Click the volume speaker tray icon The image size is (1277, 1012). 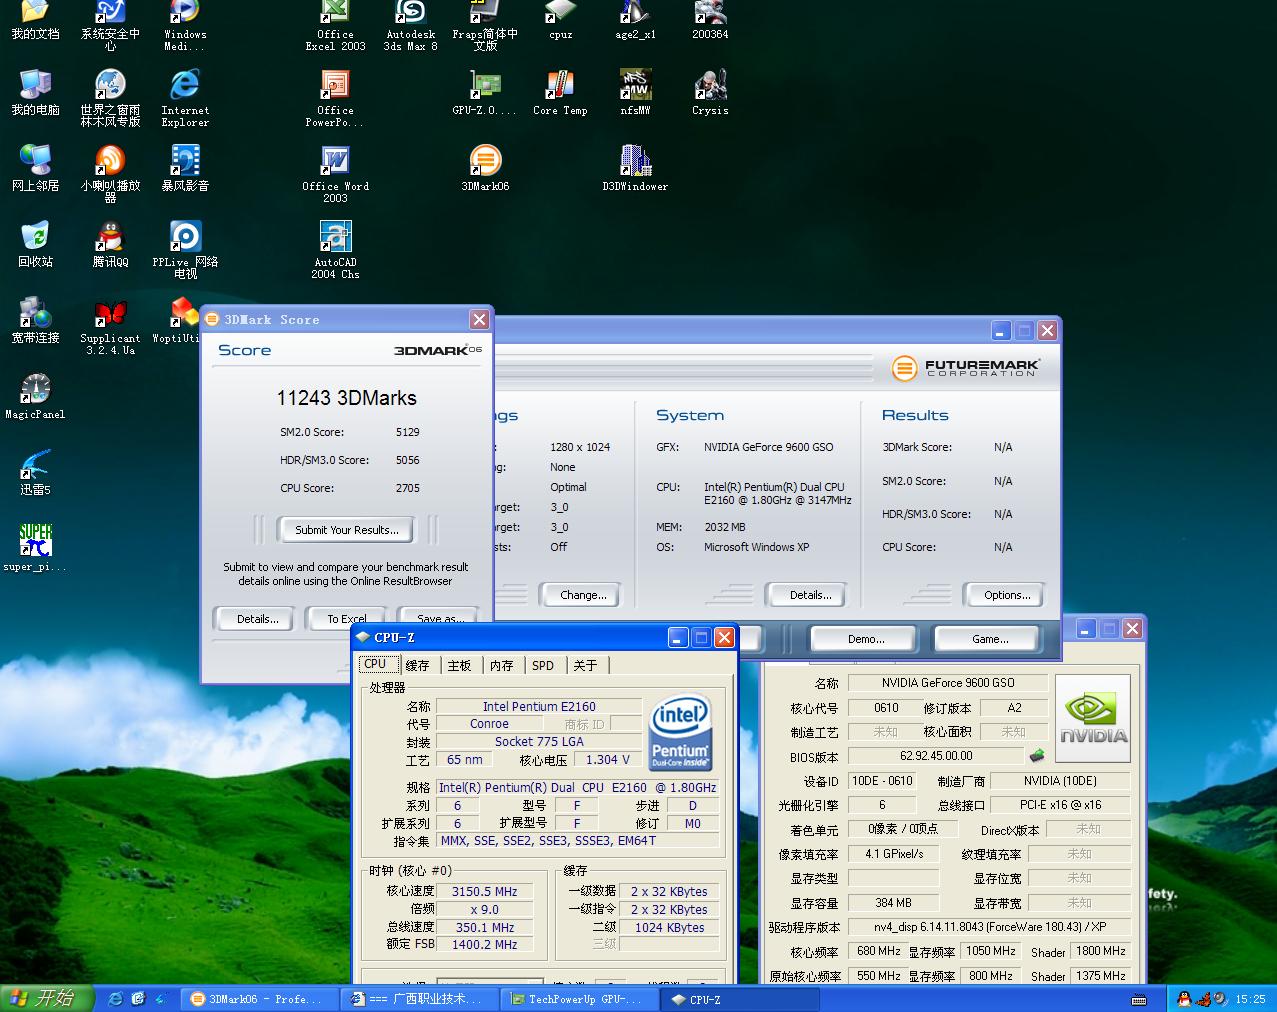click(x=1220, y=998)
